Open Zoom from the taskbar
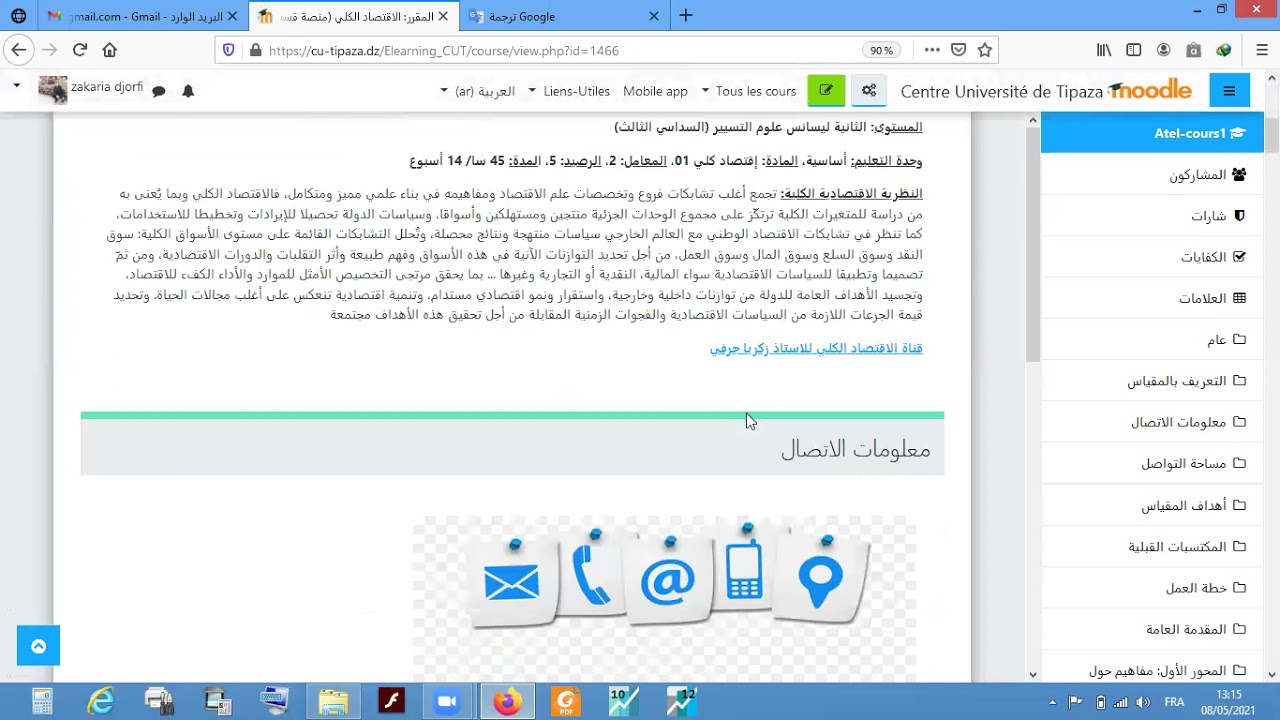This screenshot has height=720, width=1280. (x=447, y=702)
